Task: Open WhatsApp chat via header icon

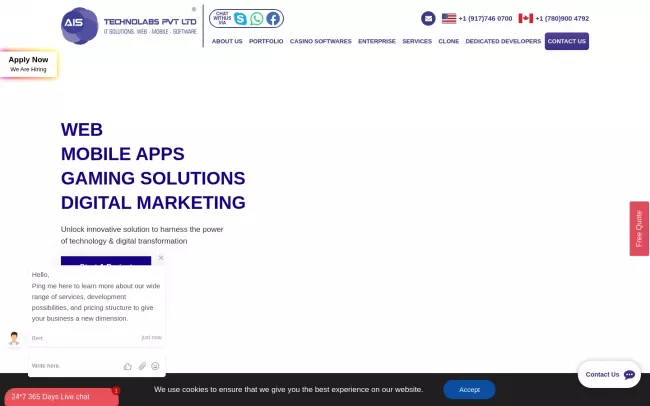Action: coord(257,18)
